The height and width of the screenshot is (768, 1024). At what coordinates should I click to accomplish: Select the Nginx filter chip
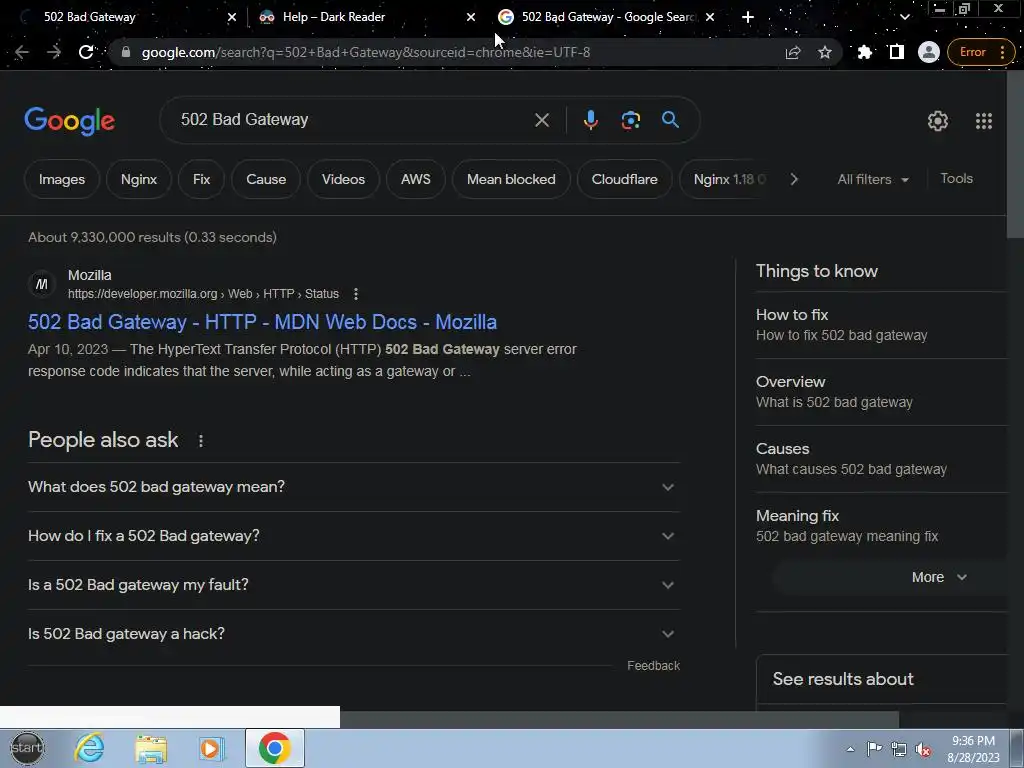(139, 180)
